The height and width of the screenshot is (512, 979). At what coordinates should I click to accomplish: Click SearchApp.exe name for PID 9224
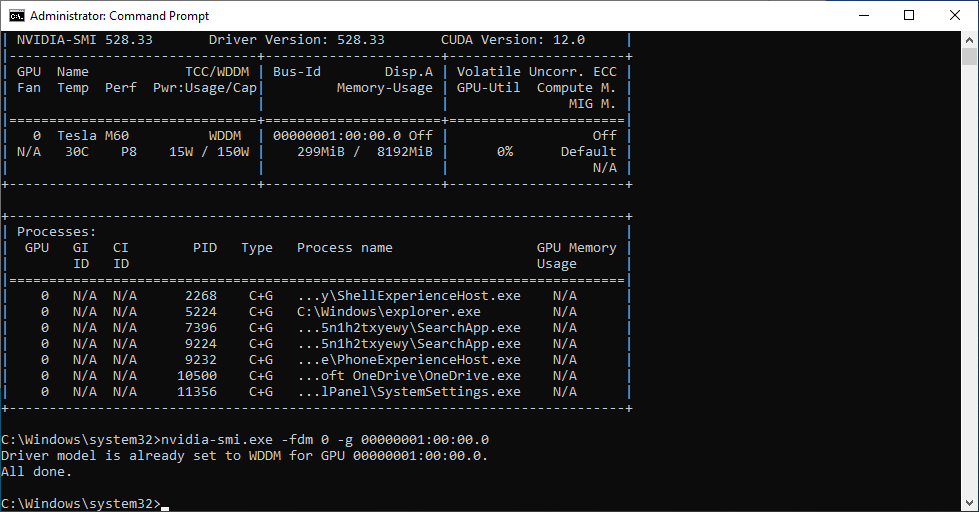click(409, 344)
